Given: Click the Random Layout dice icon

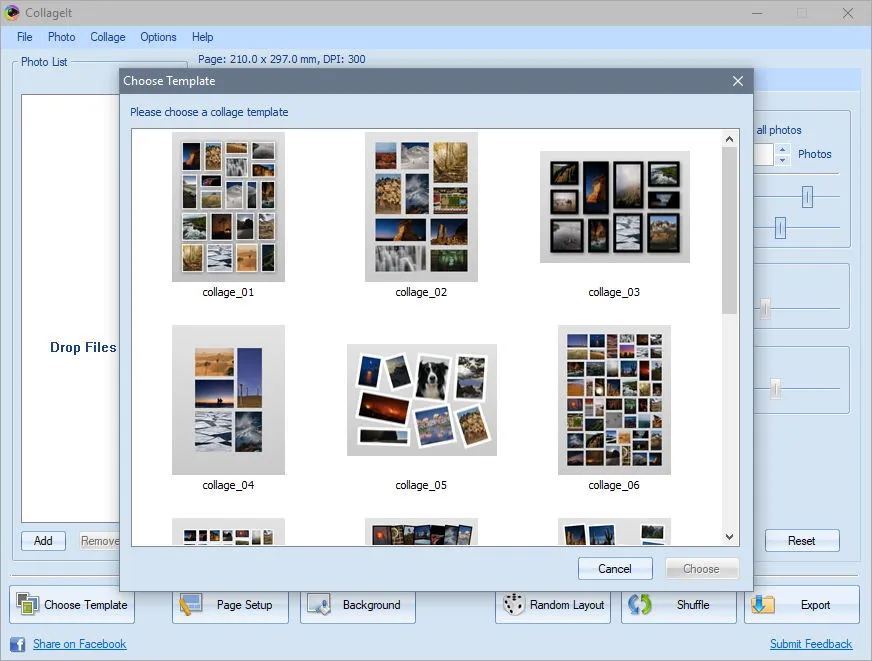Looking at the screenshot, I should pyautogui.click(x=513, y=604).
